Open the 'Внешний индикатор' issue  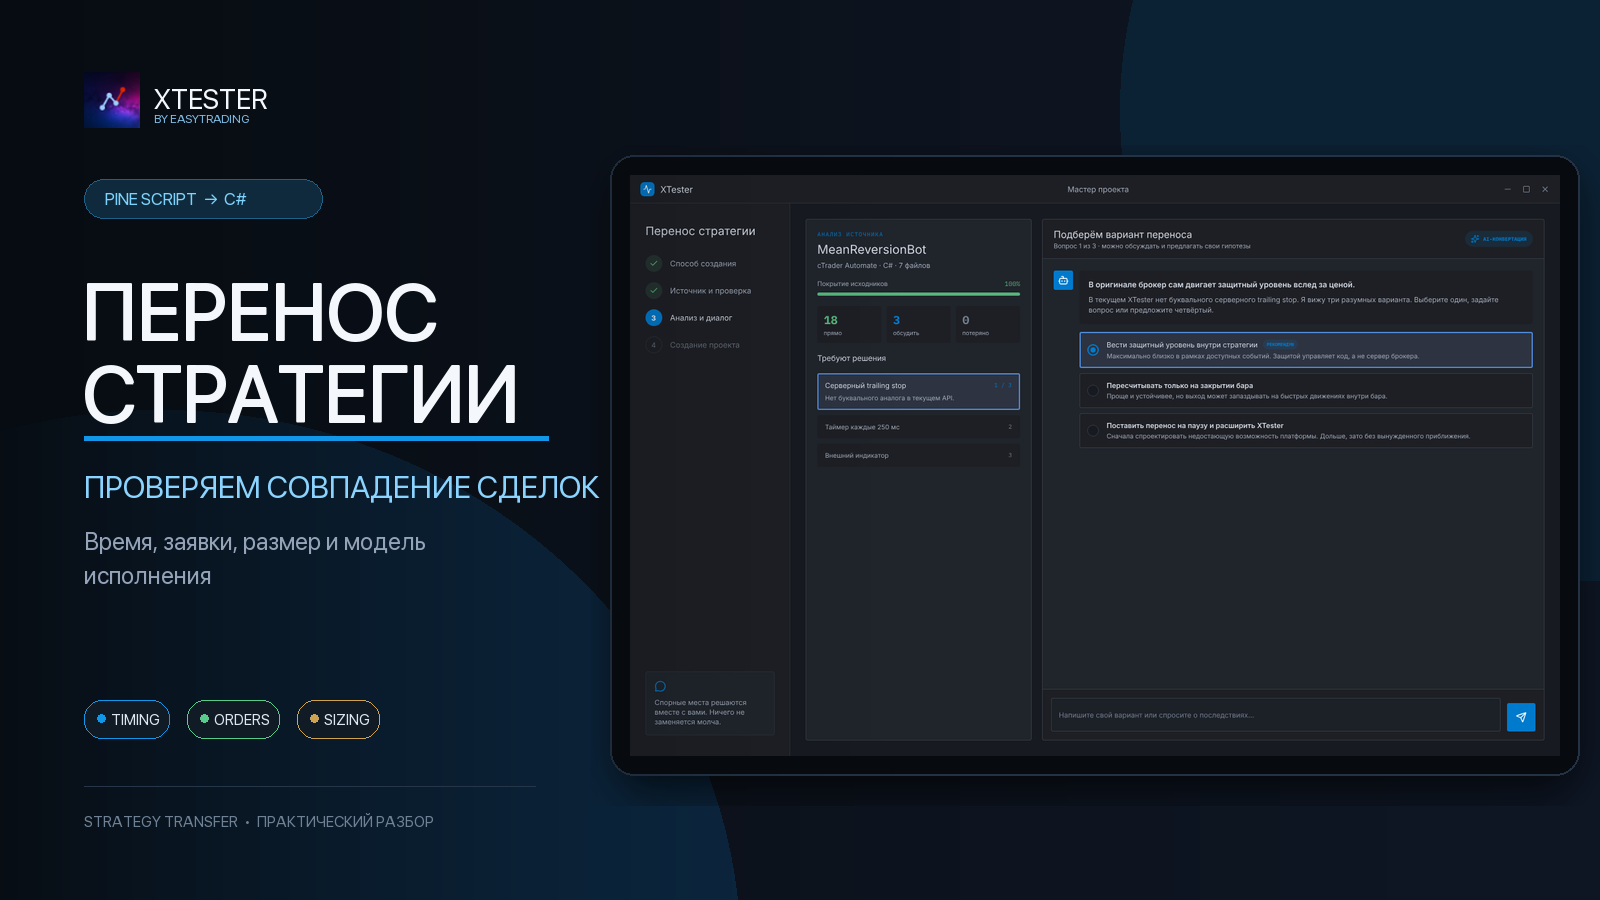tap(918, 455)
